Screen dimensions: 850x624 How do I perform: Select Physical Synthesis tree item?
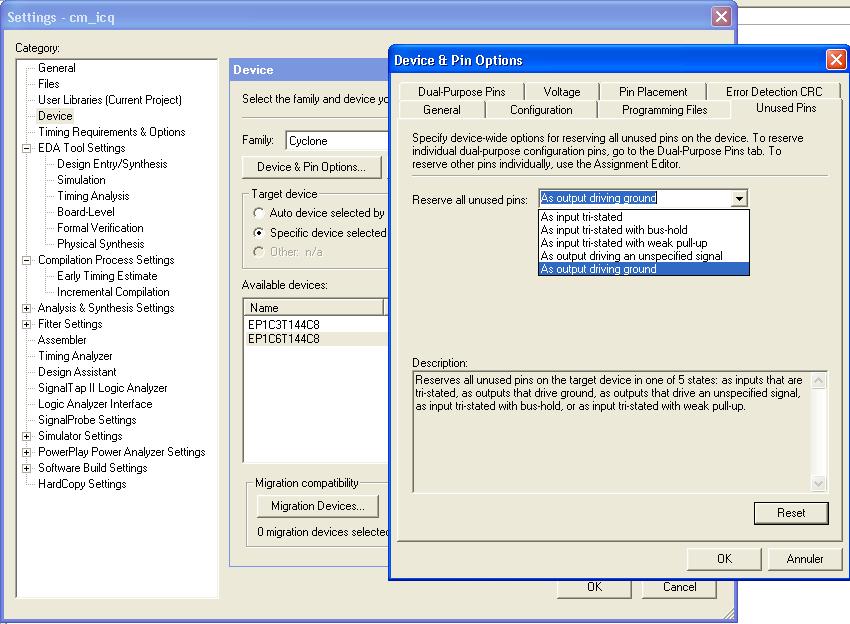[x=100, y=244]
